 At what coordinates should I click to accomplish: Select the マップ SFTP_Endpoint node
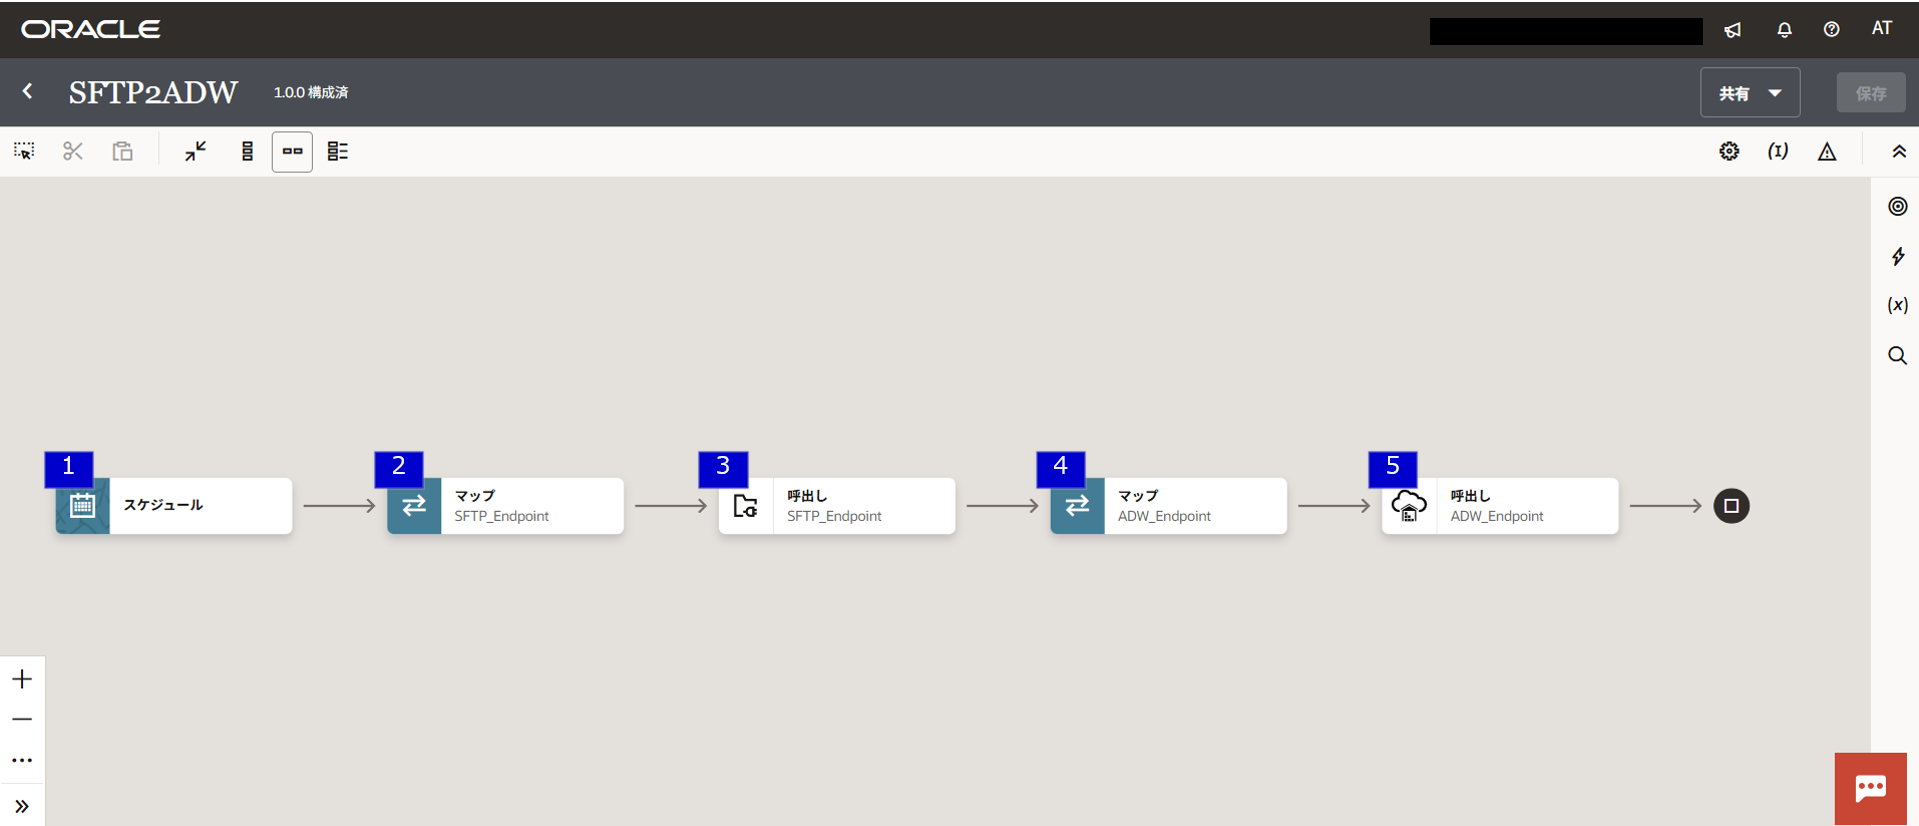pos(505,505)
